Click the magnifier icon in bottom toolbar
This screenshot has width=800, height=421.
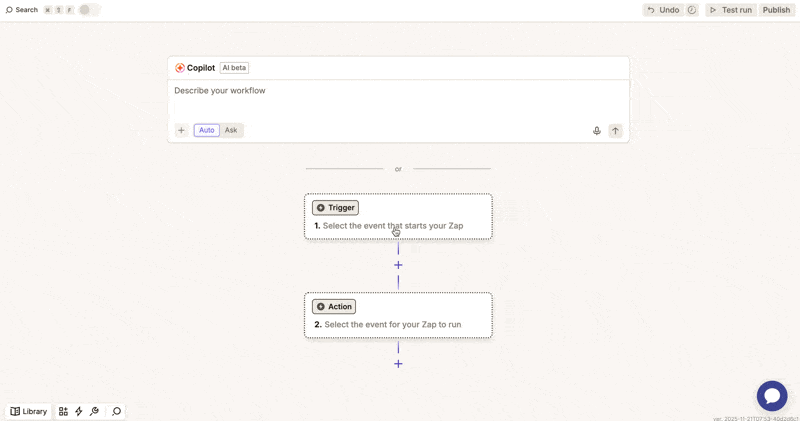[x=117, y=412]
